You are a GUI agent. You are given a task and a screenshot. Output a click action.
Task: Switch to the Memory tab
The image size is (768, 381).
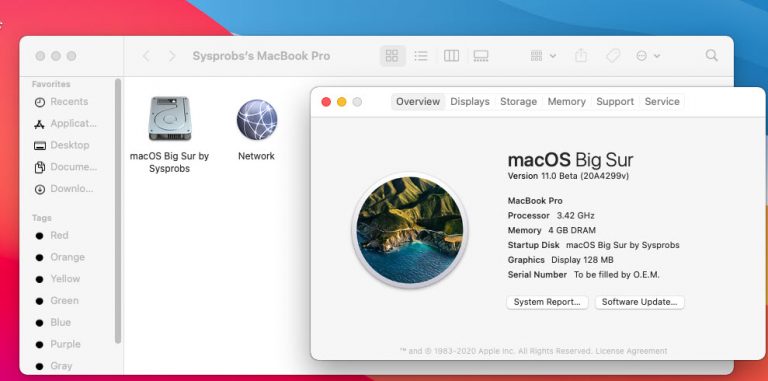click(566, 102)
